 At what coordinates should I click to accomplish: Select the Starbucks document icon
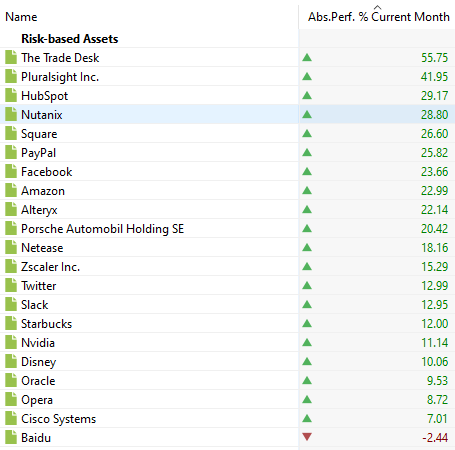point(11,323)
